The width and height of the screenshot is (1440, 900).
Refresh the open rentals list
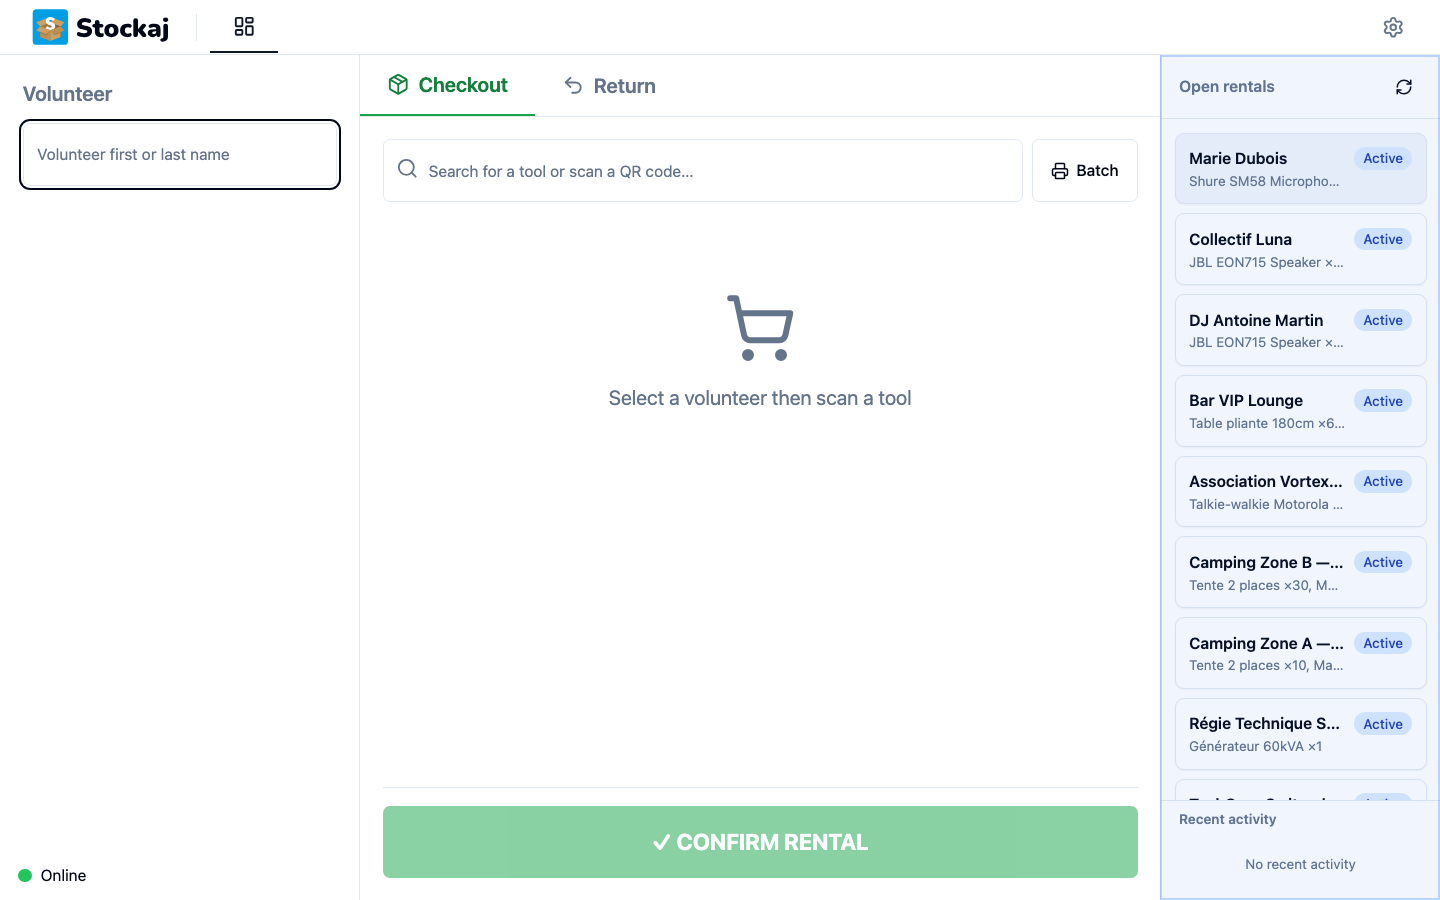coord(1404,87)
